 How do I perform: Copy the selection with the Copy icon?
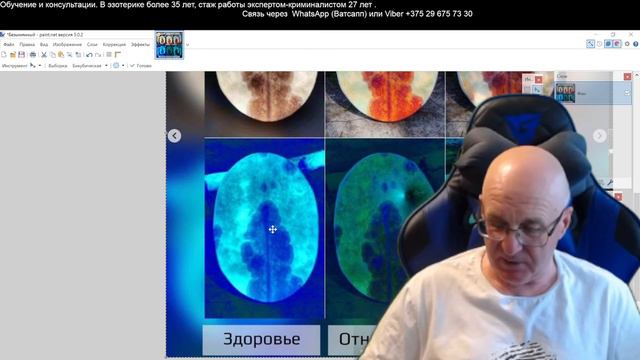[53, 54]
